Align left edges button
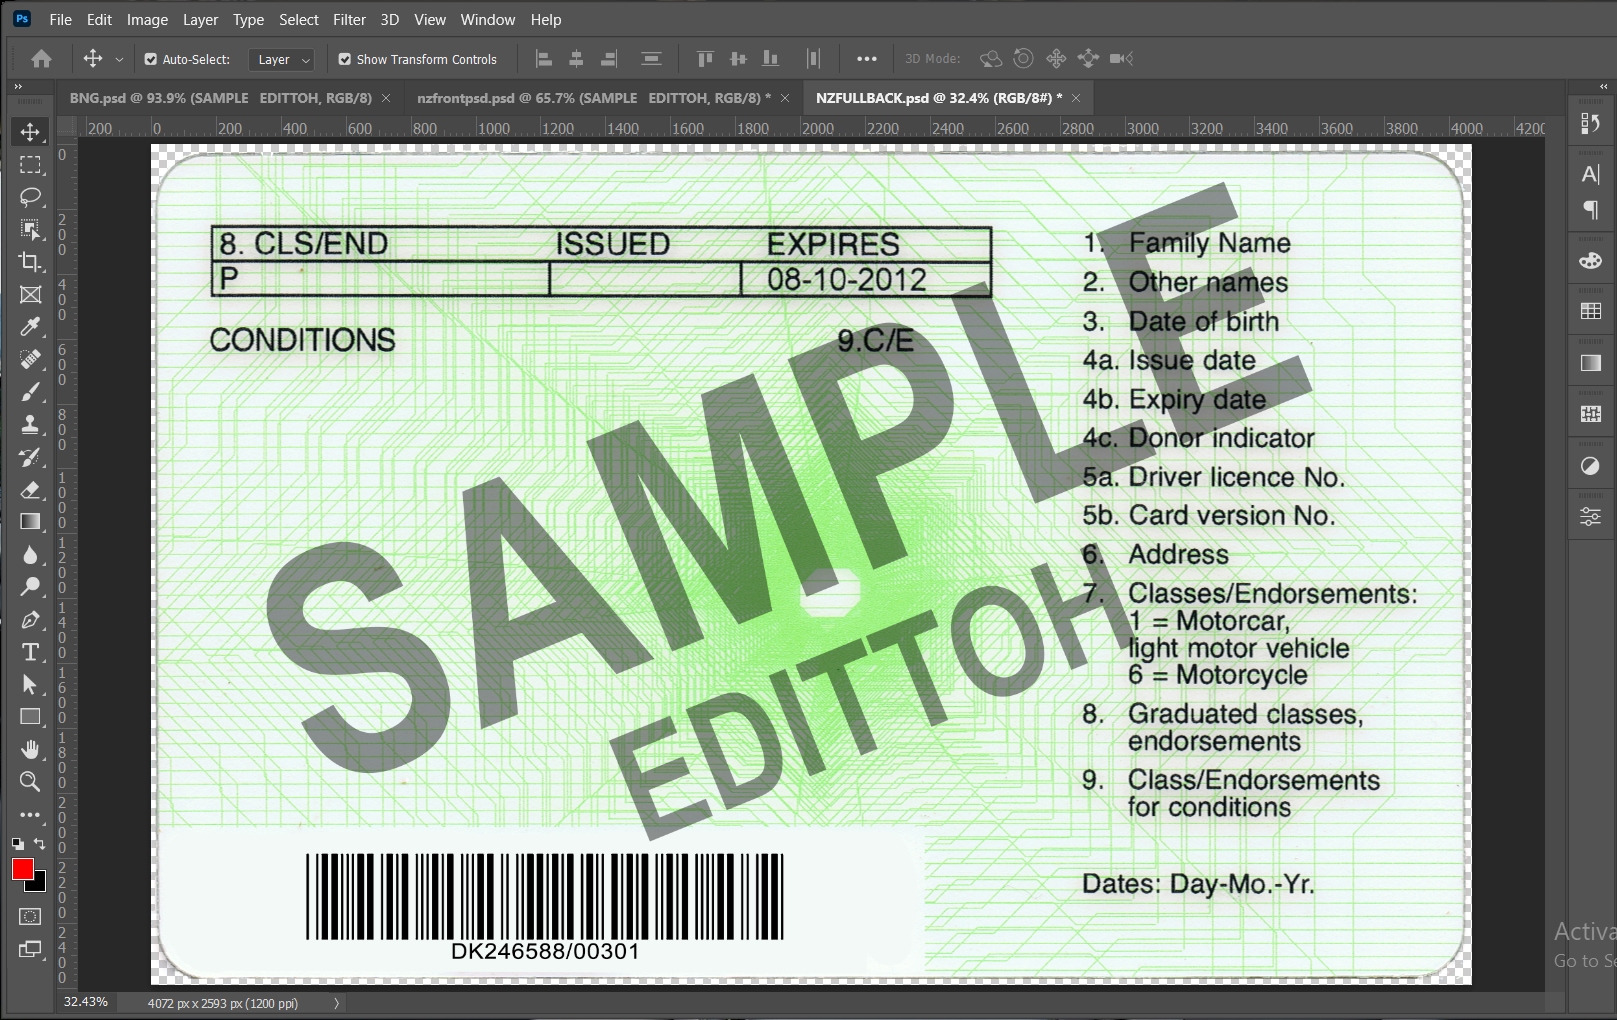 [544, 59]
